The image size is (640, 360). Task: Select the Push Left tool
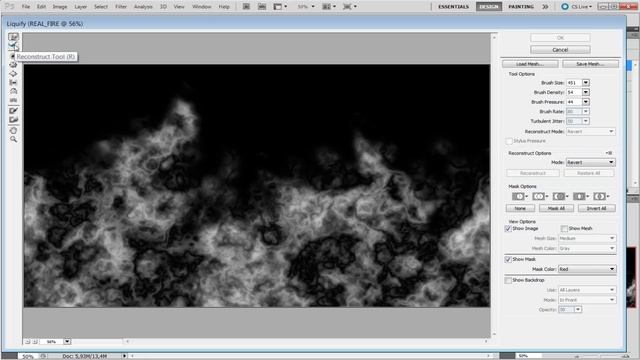point(13,82)
